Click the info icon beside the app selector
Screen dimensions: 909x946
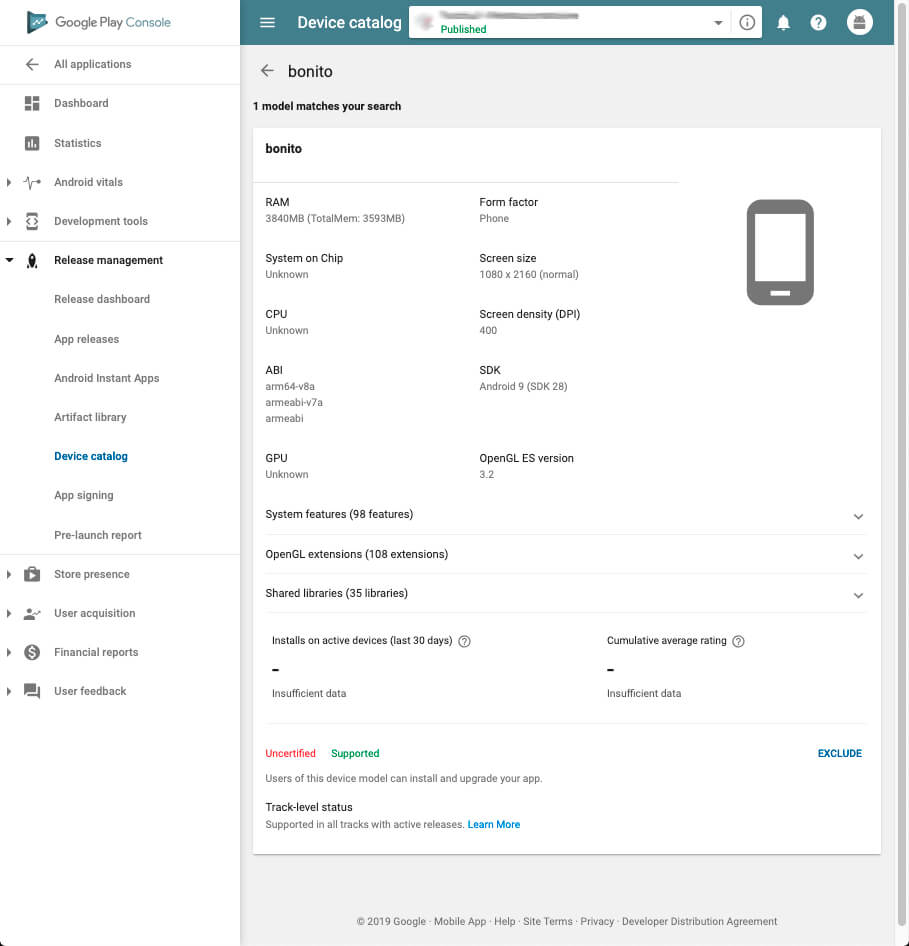coord(747,21)
